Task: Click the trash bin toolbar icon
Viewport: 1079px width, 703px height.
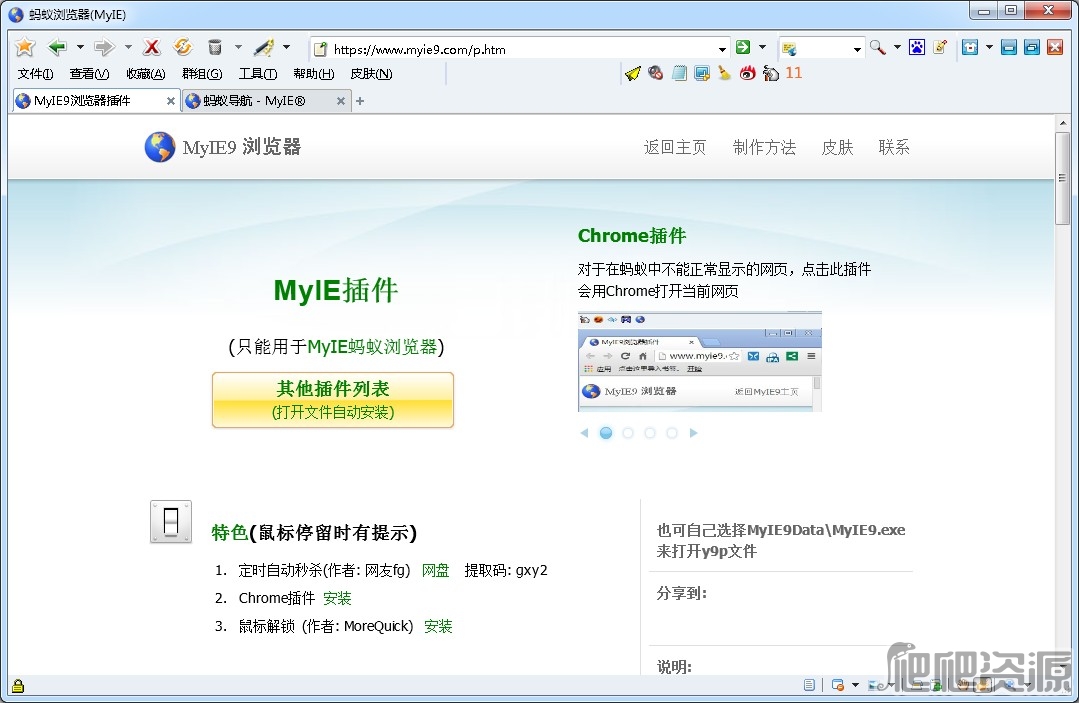Action: click(215, 47)
